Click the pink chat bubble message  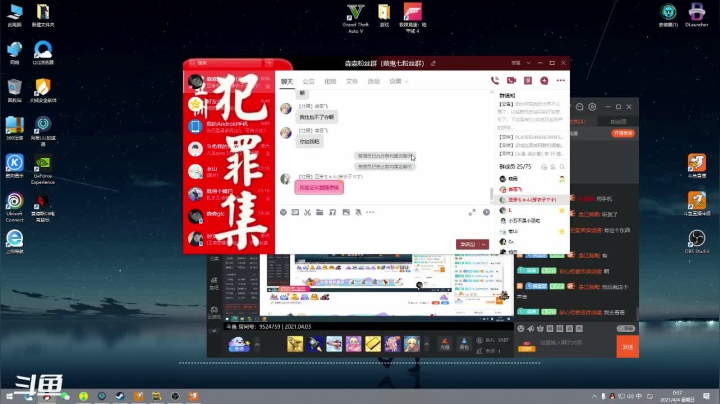319,187
